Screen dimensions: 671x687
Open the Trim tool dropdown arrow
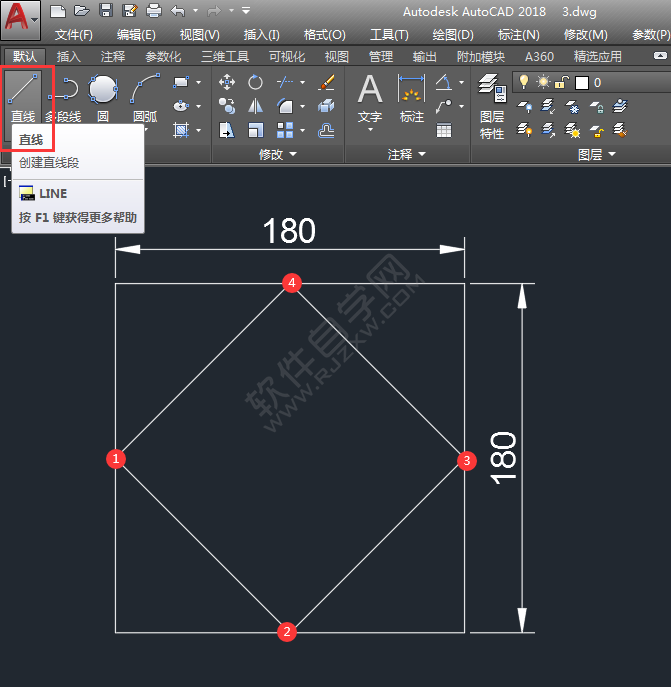click(x=302, y=82)
